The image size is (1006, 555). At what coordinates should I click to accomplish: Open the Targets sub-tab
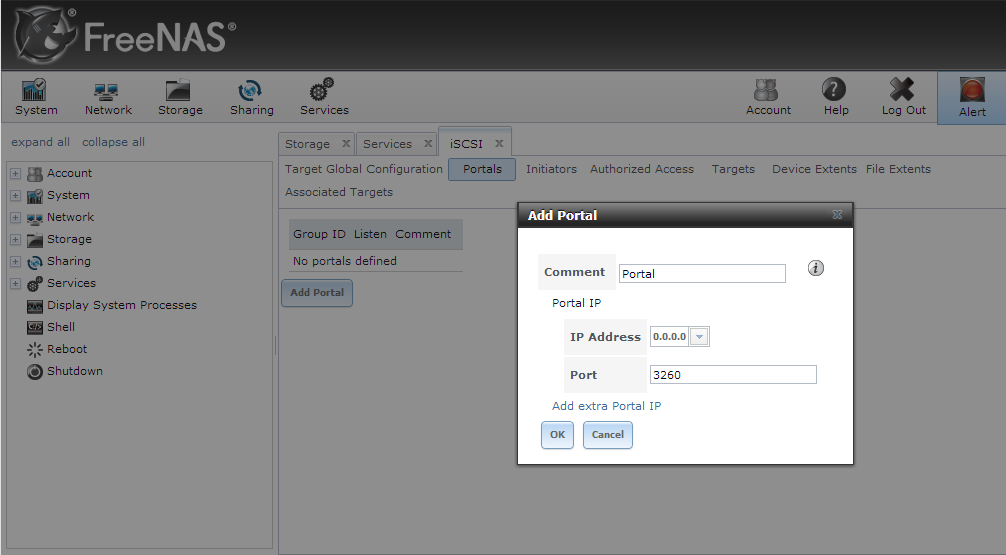[x=733, y=169]
